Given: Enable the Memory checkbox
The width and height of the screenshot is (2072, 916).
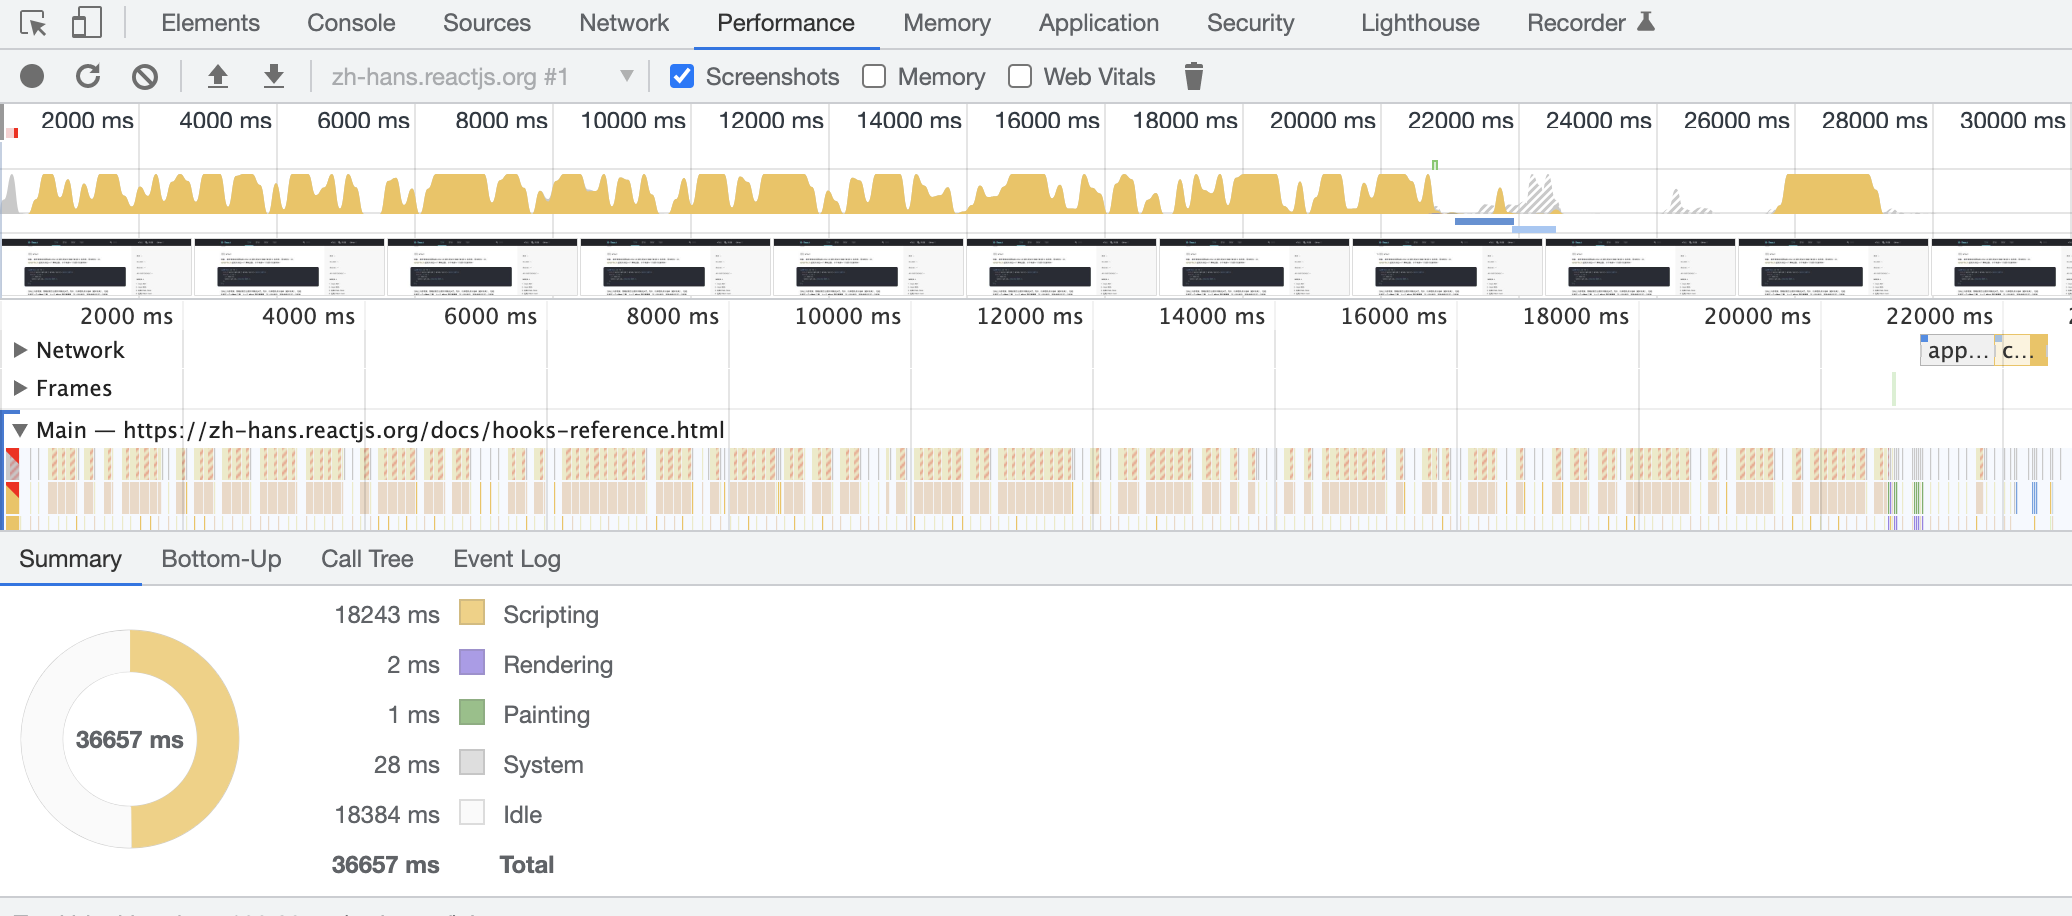Looking at the screenshot, I should (x=874, y=76).
